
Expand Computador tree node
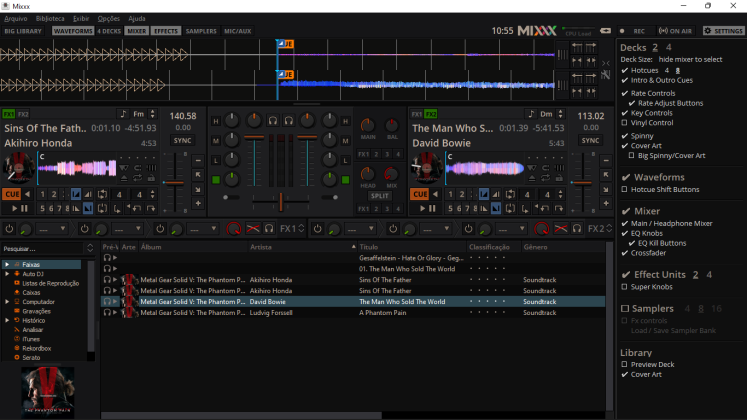coord(7,302)
